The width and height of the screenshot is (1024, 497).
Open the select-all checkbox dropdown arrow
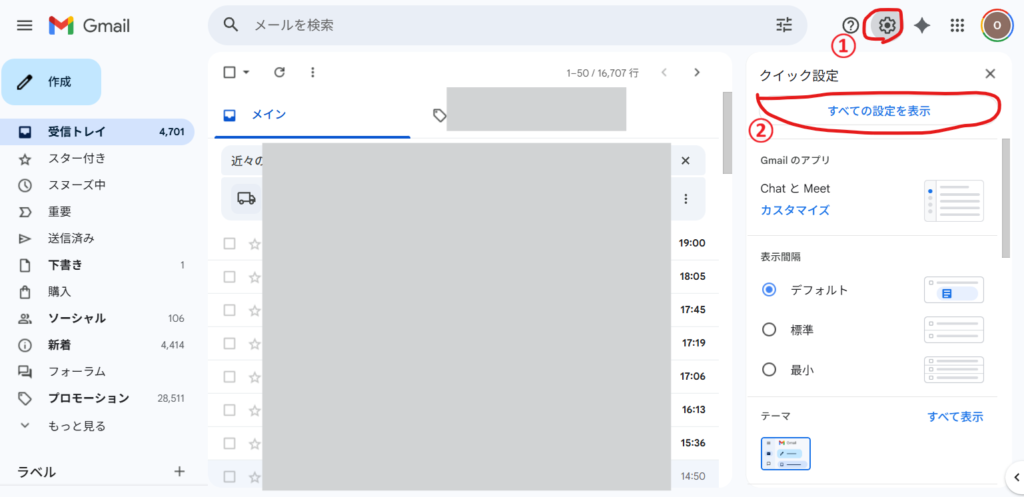click(246, 72)
